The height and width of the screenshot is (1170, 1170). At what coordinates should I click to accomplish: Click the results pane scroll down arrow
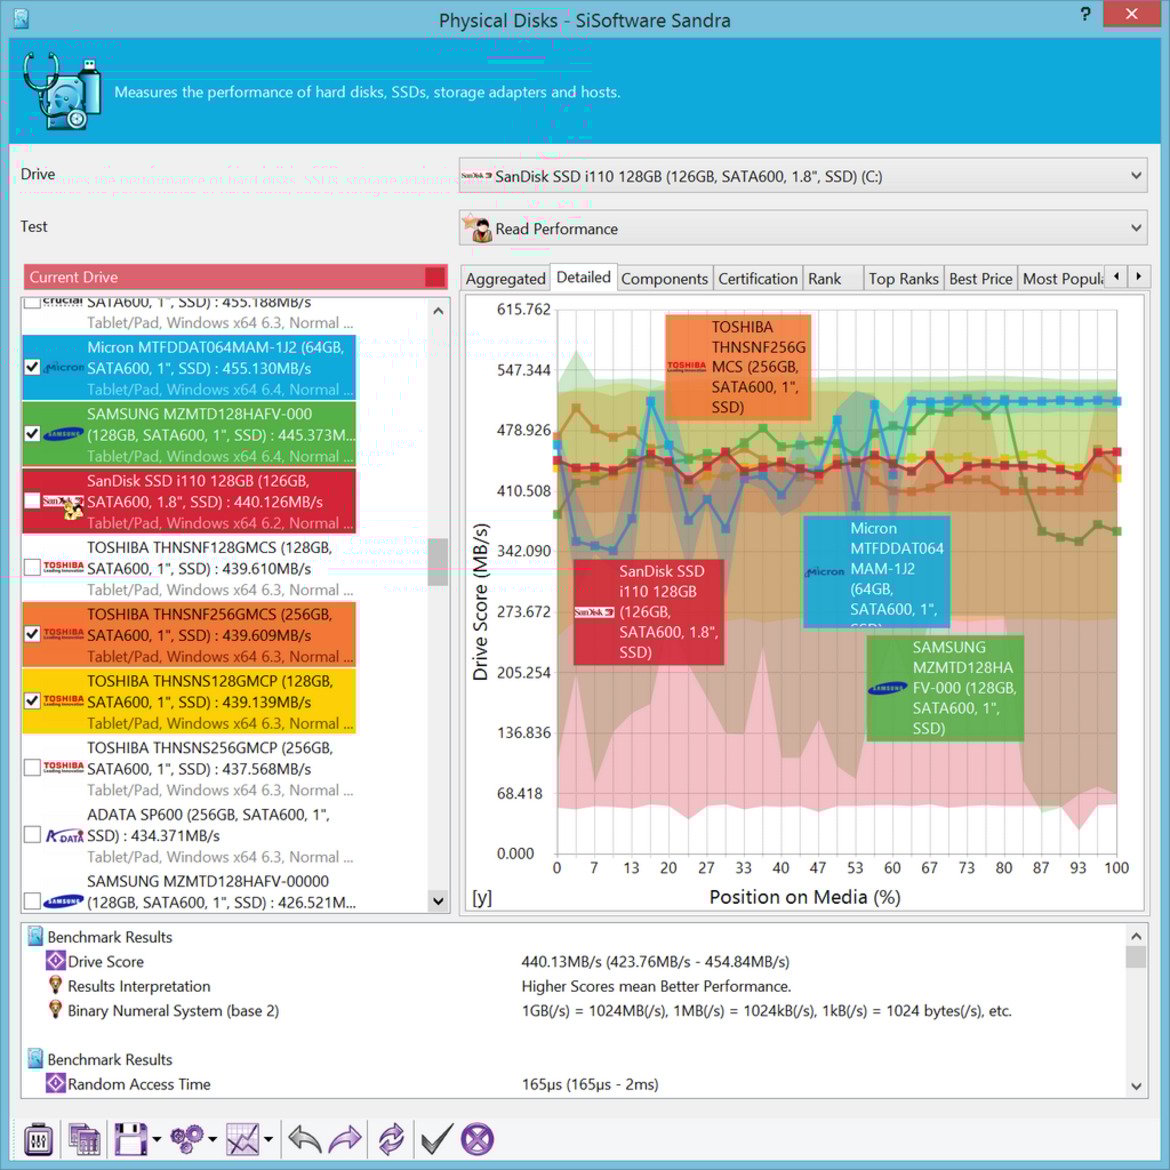pyautogui.click(x=1136, y=1086)
